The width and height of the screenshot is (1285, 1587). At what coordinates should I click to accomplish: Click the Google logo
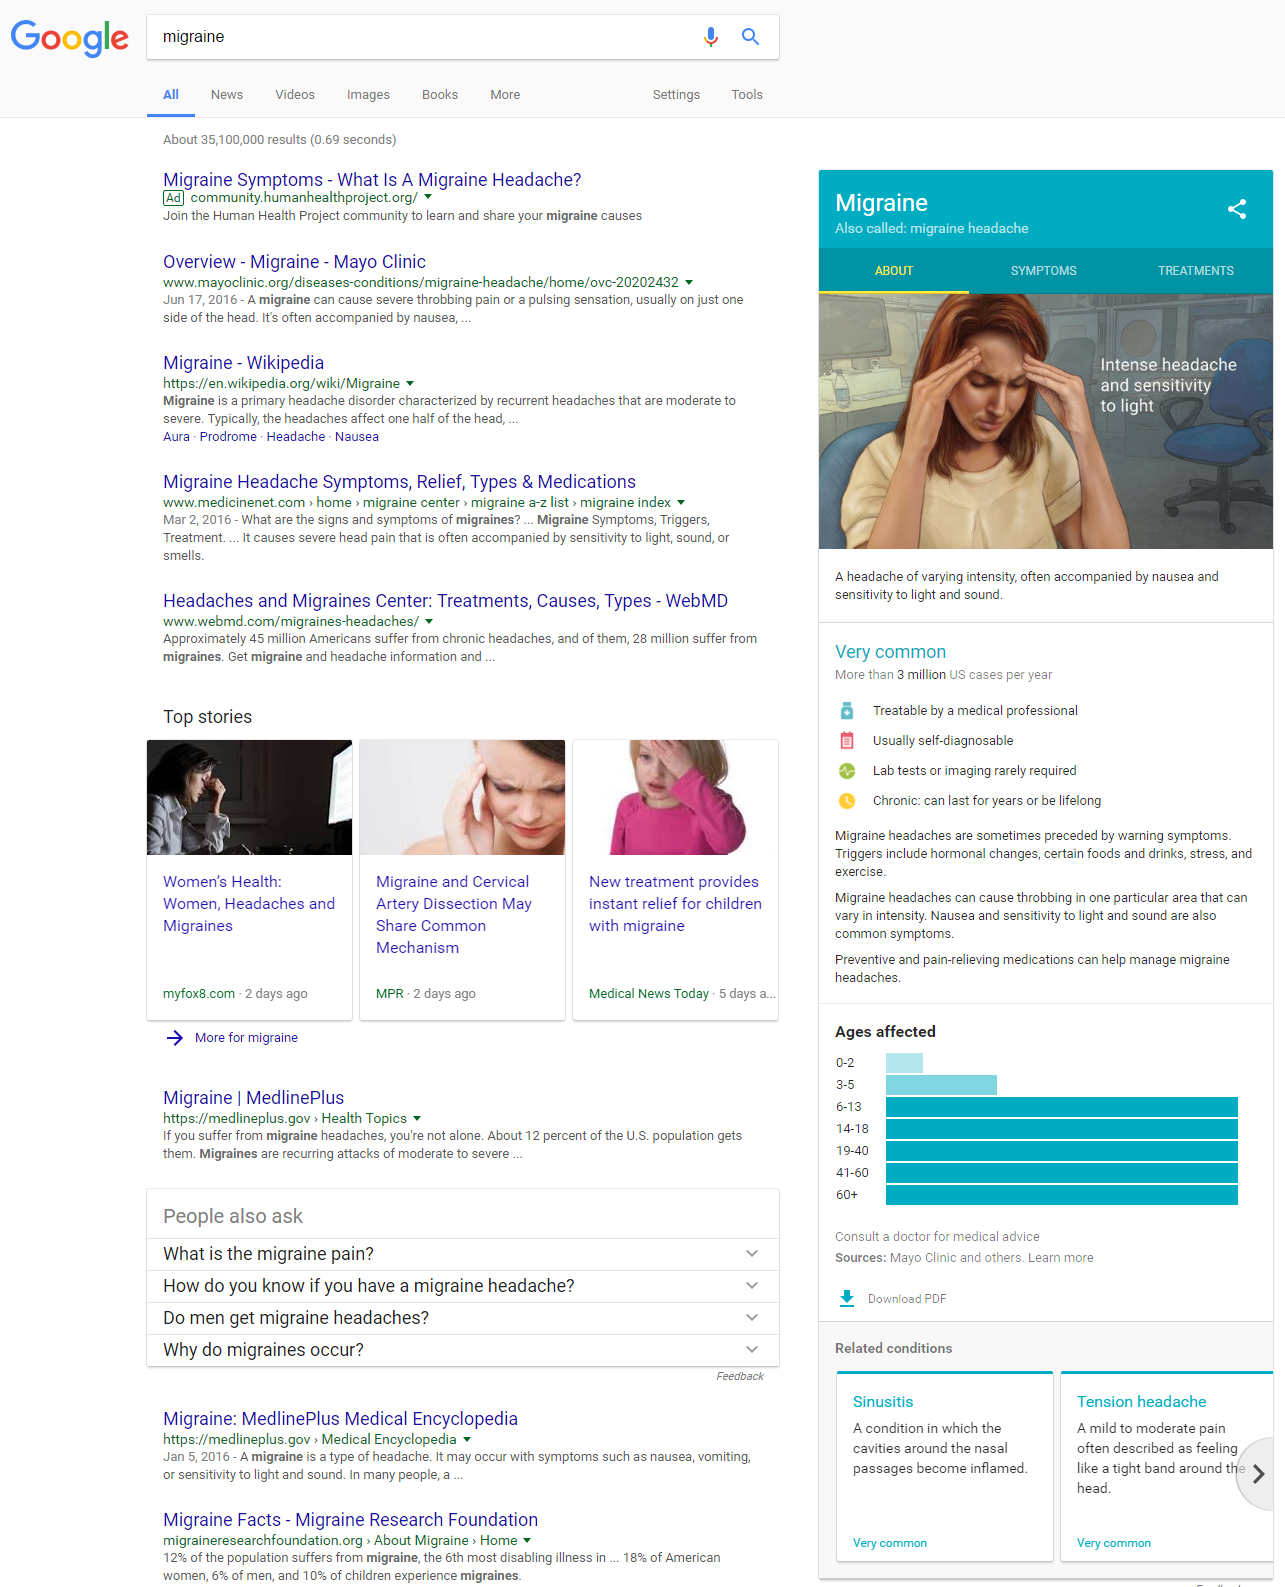pyautogui.click(x=70, y=38)
